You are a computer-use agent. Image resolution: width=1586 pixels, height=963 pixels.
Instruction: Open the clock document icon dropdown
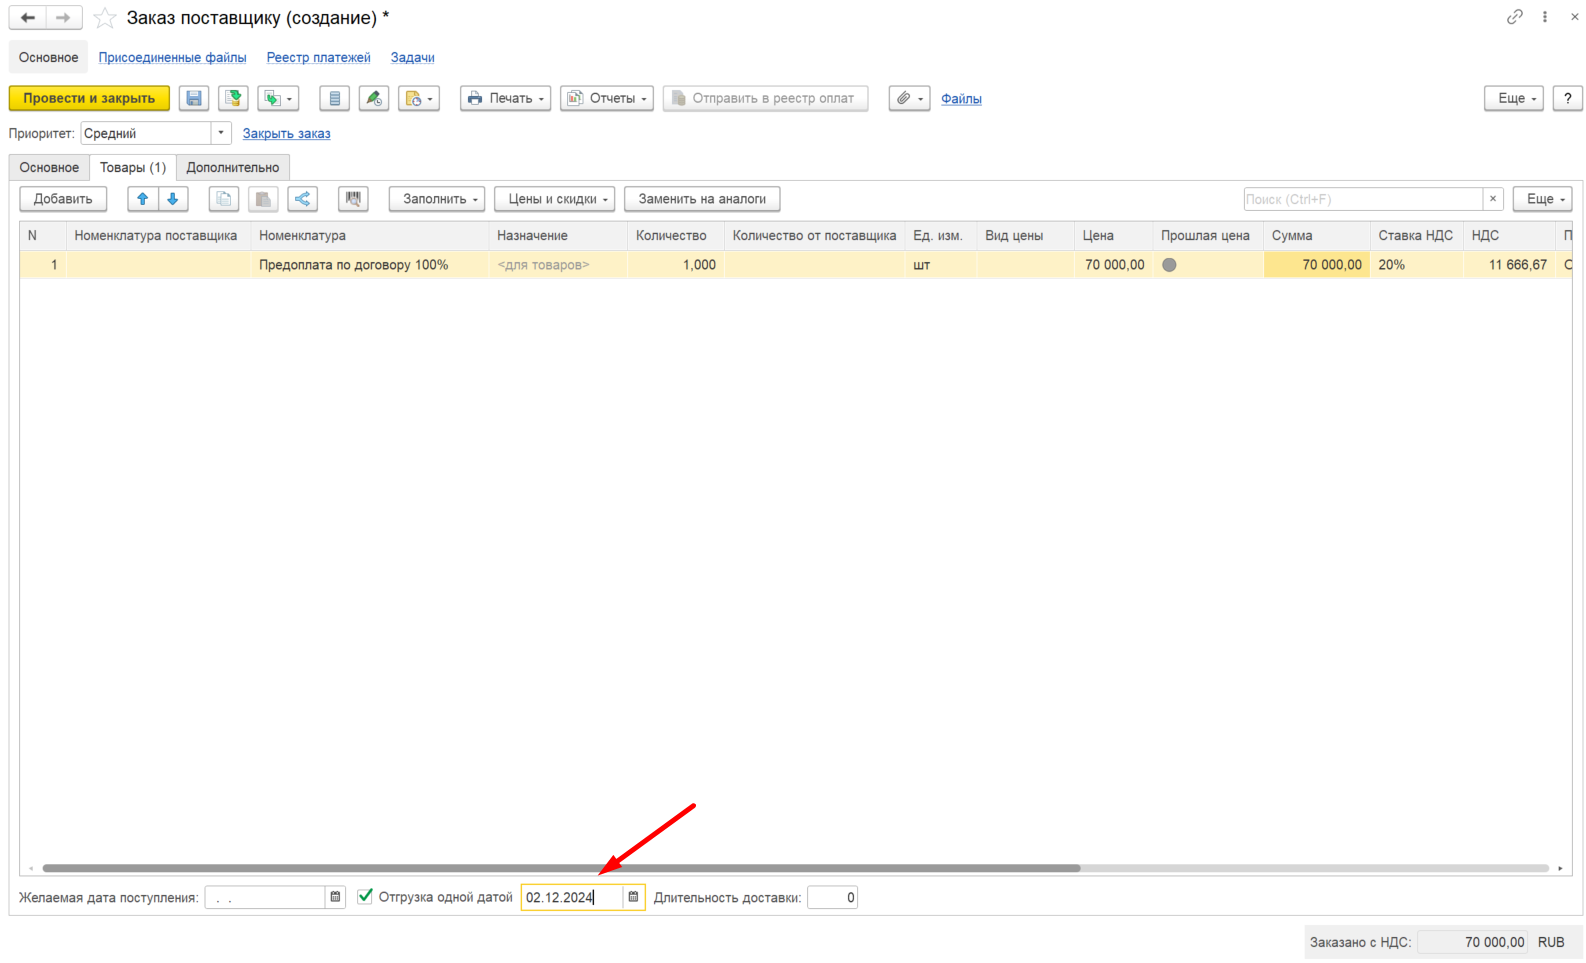coord(419,98)
